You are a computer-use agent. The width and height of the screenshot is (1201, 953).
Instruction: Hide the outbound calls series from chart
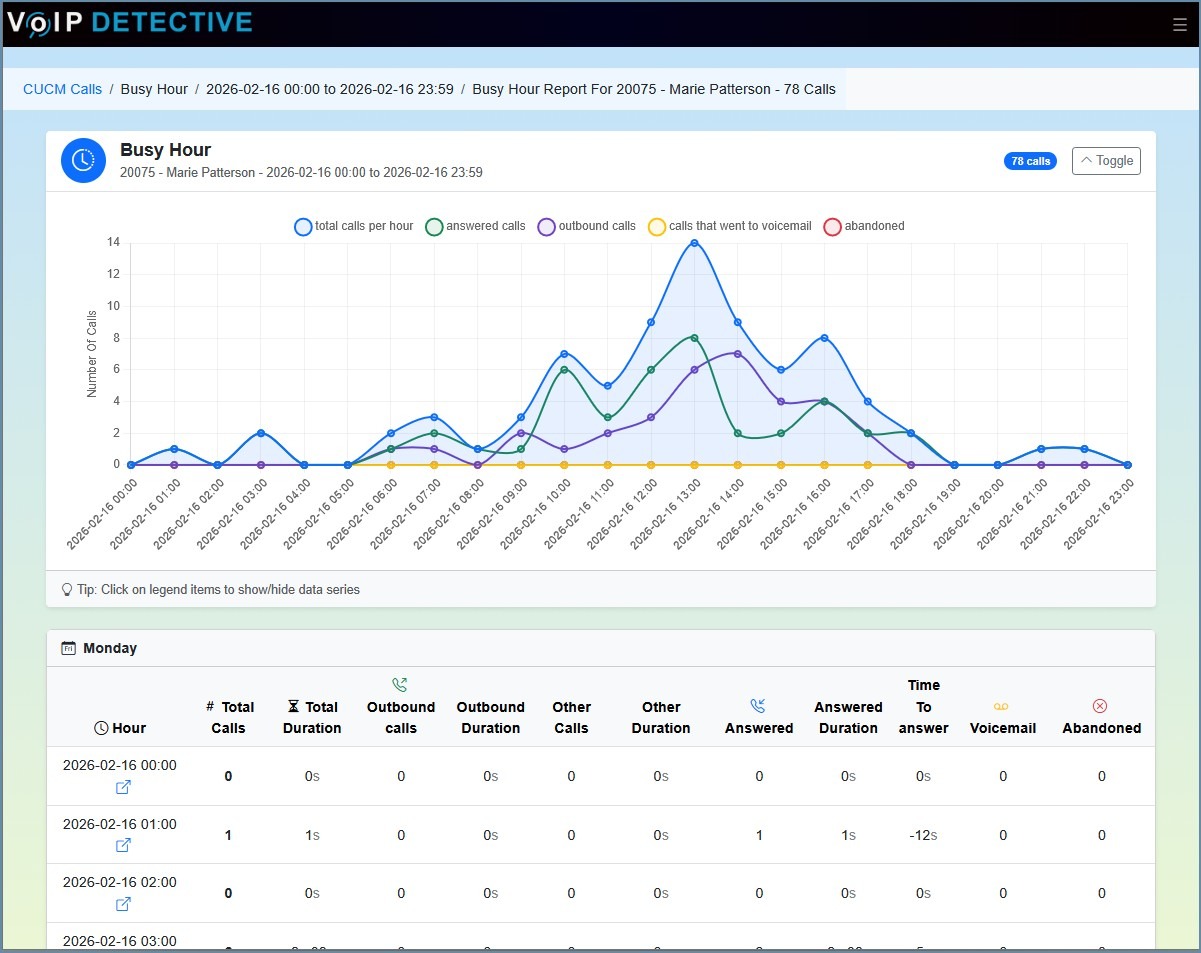(597, 226)
